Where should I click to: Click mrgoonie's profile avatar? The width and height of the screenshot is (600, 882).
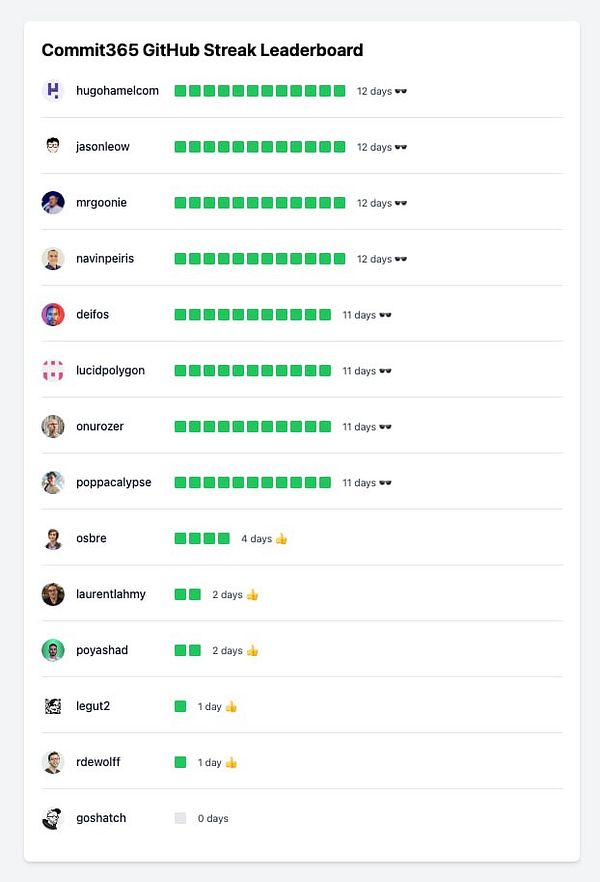point(53,202)
